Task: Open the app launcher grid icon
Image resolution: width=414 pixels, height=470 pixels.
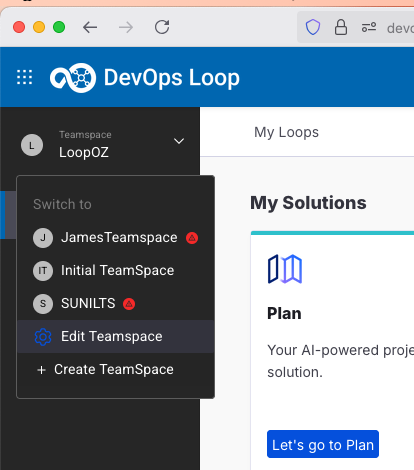Action: (x=25, y=77)
